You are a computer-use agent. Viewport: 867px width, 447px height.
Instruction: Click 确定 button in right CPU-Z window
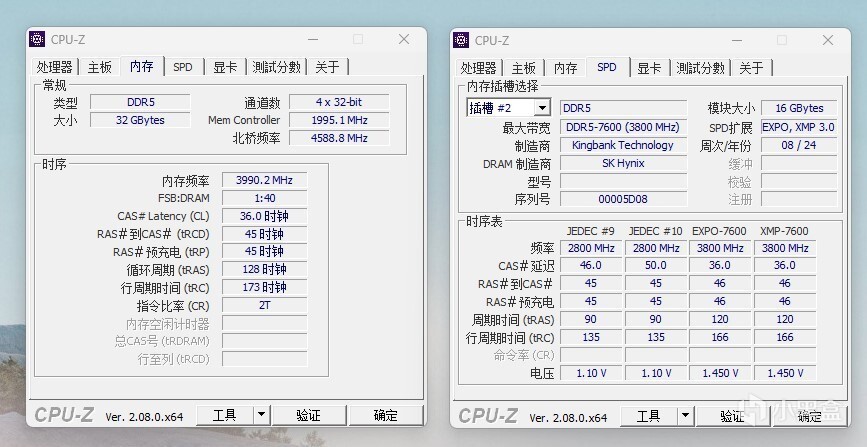point(810,416)
